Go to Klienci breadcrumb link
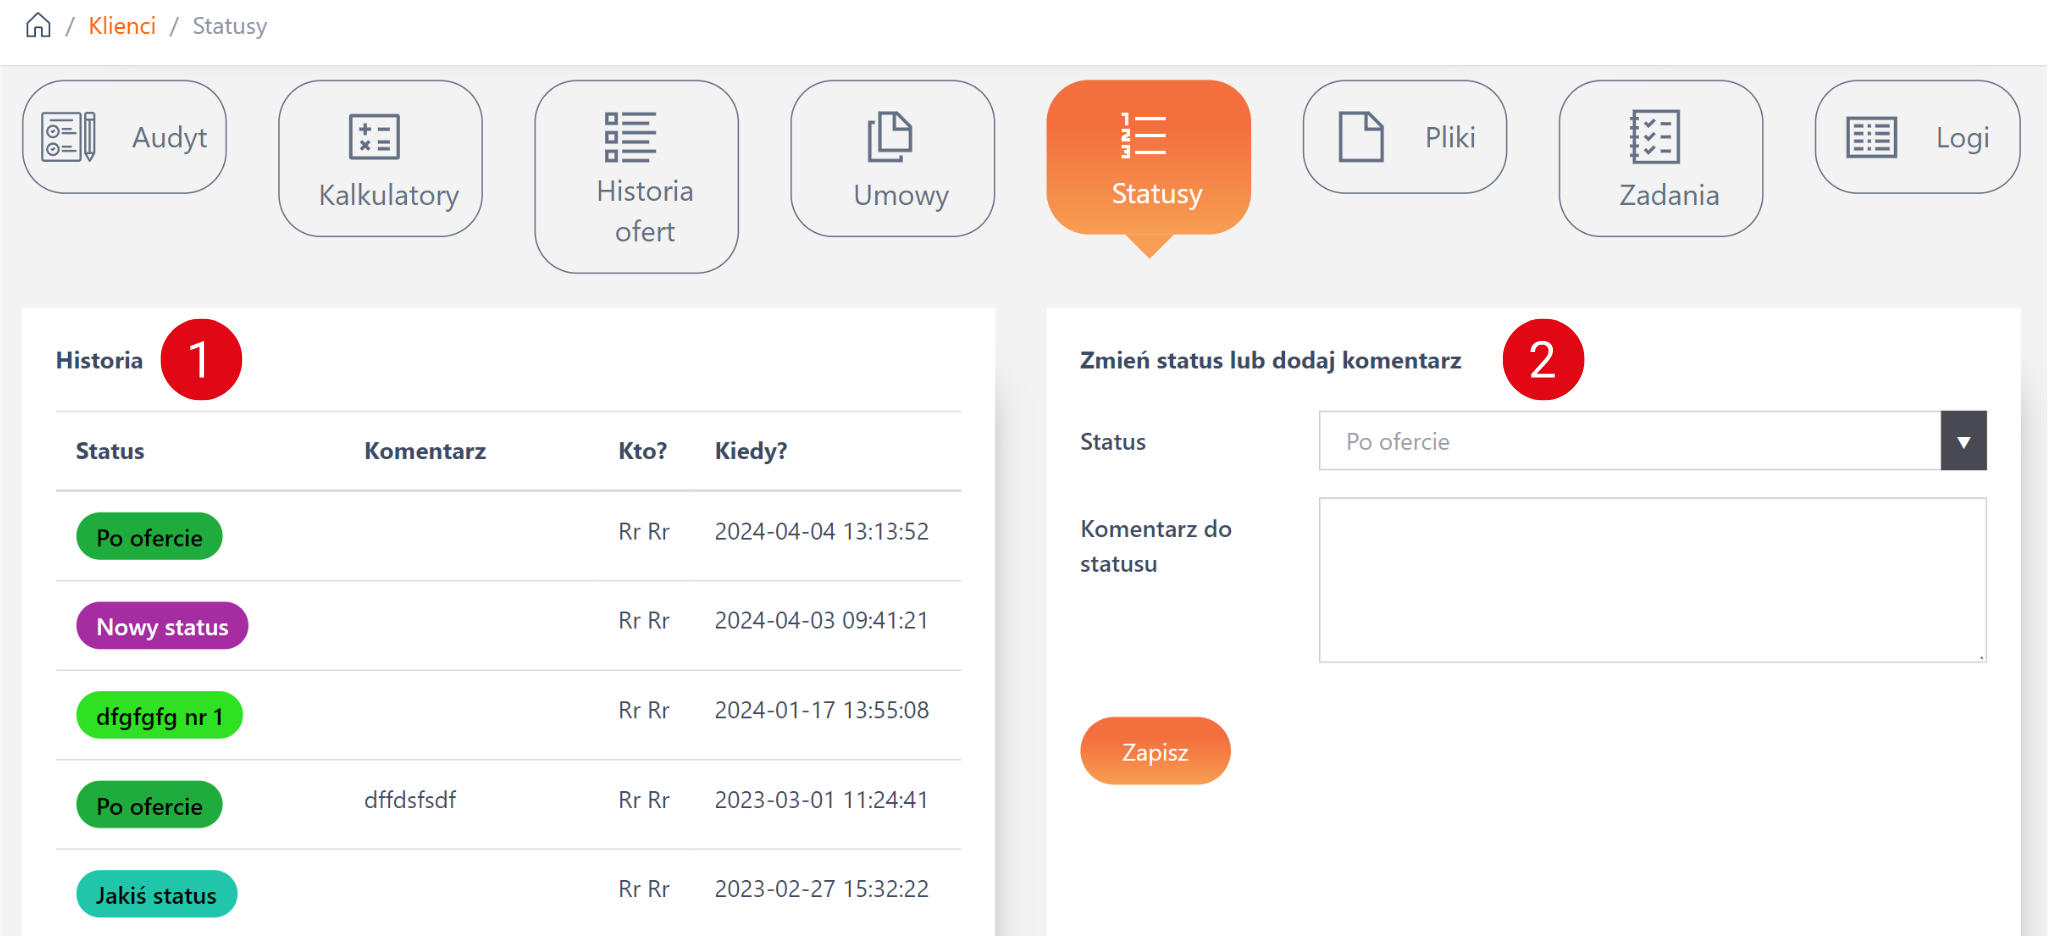The height and width of the screenshot is (936, 2048). [x=122, y=26]
